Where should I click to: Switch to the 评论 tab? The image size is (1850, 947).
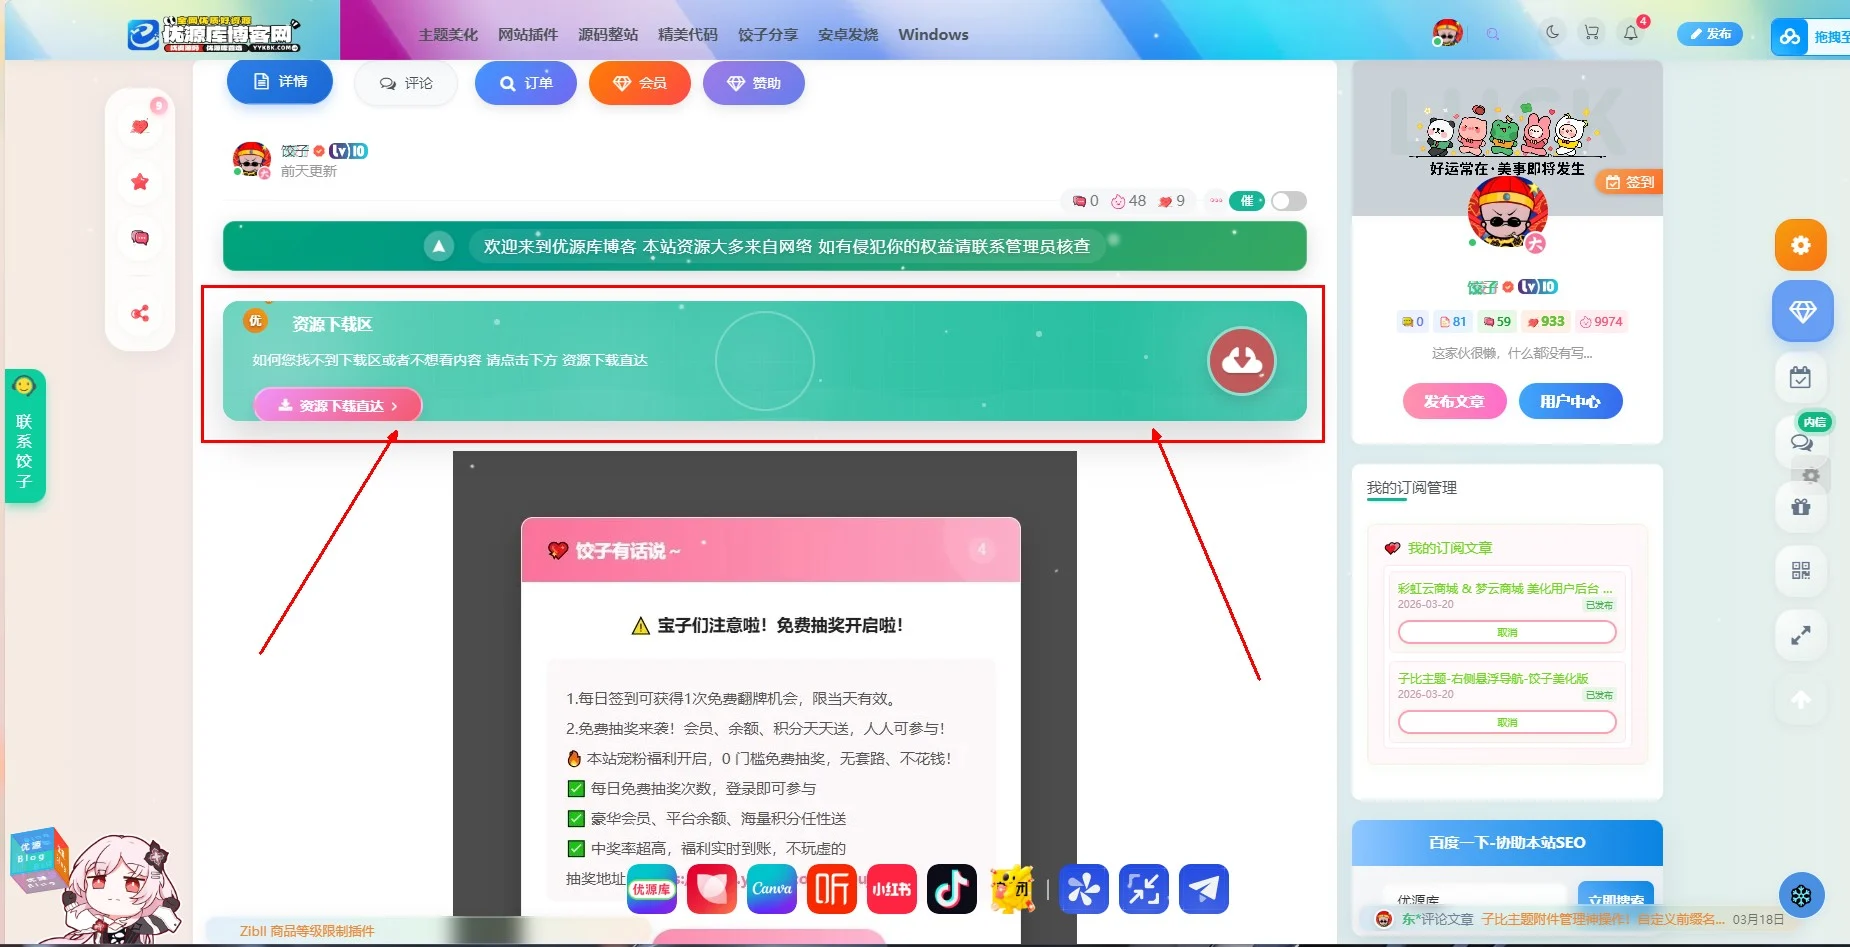click(x=404, y=83)
